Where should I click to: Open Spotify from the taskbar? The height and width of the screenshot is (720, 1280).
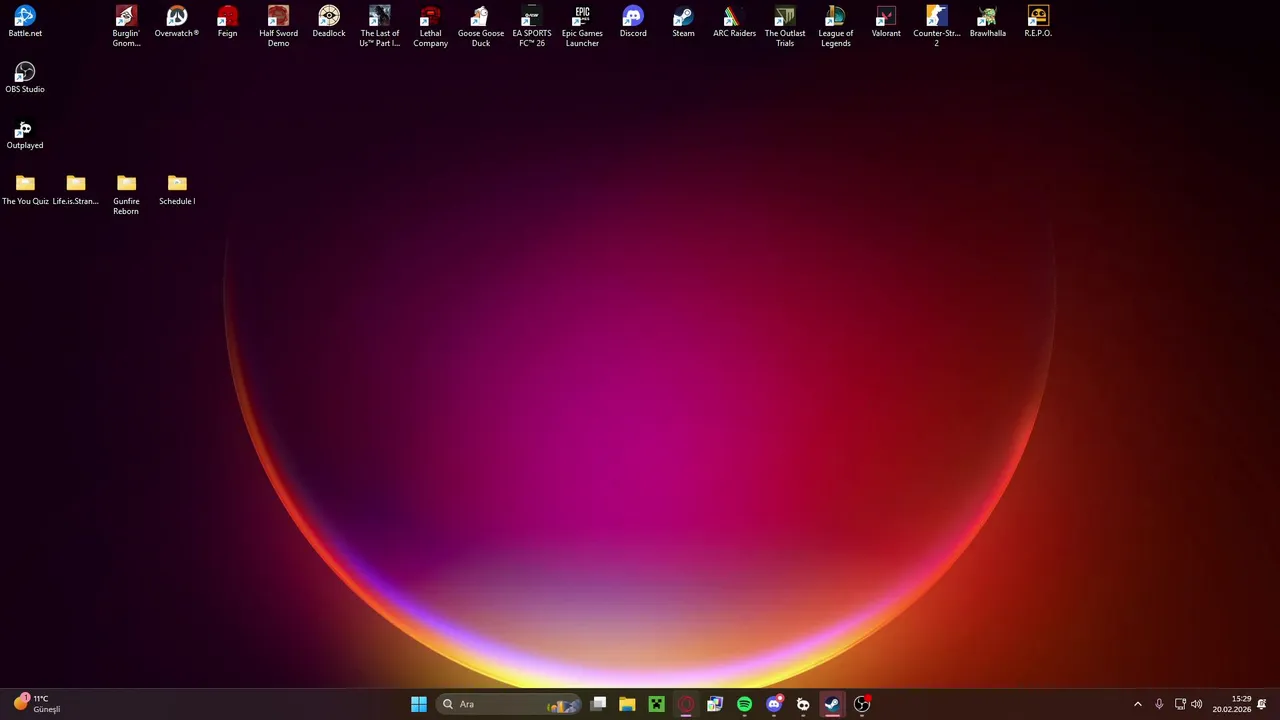[x=744, y=704]
